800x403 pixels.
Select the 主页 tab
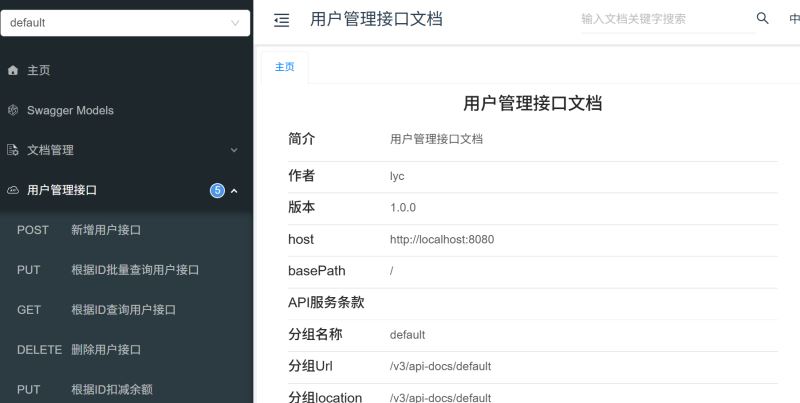(x=285, y=67)
